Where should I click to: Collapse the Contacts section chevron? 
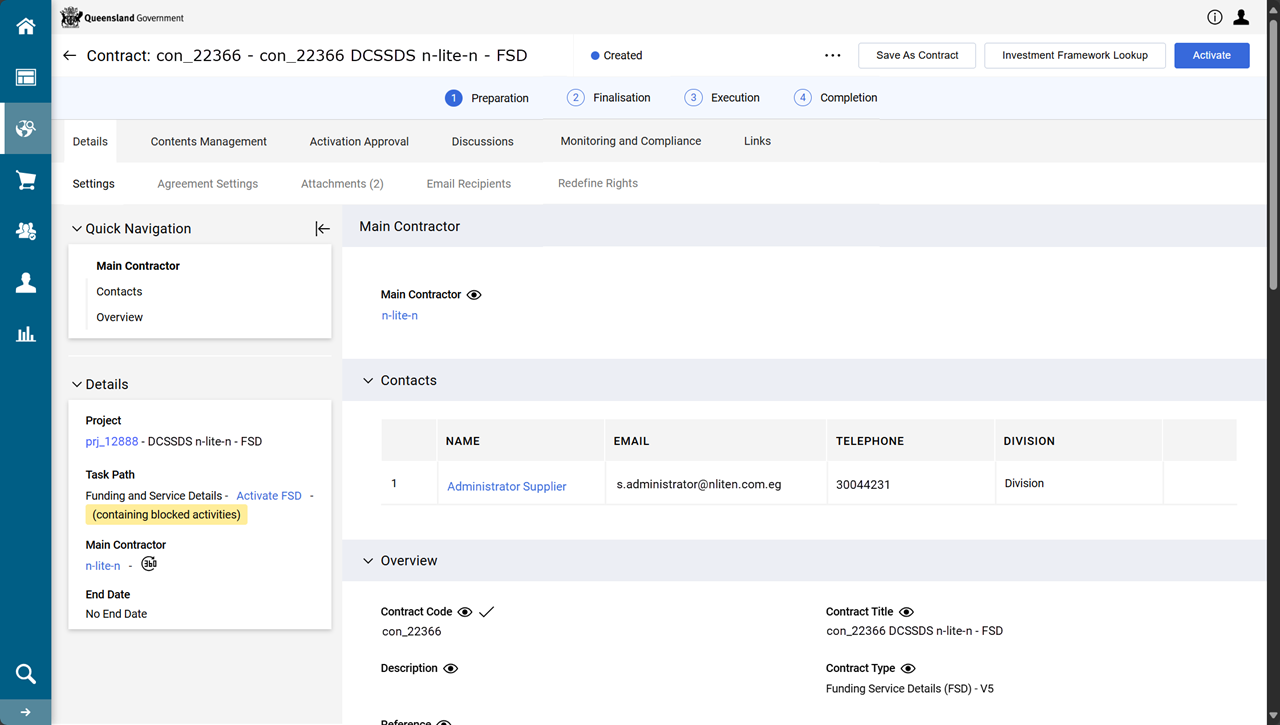368,381
